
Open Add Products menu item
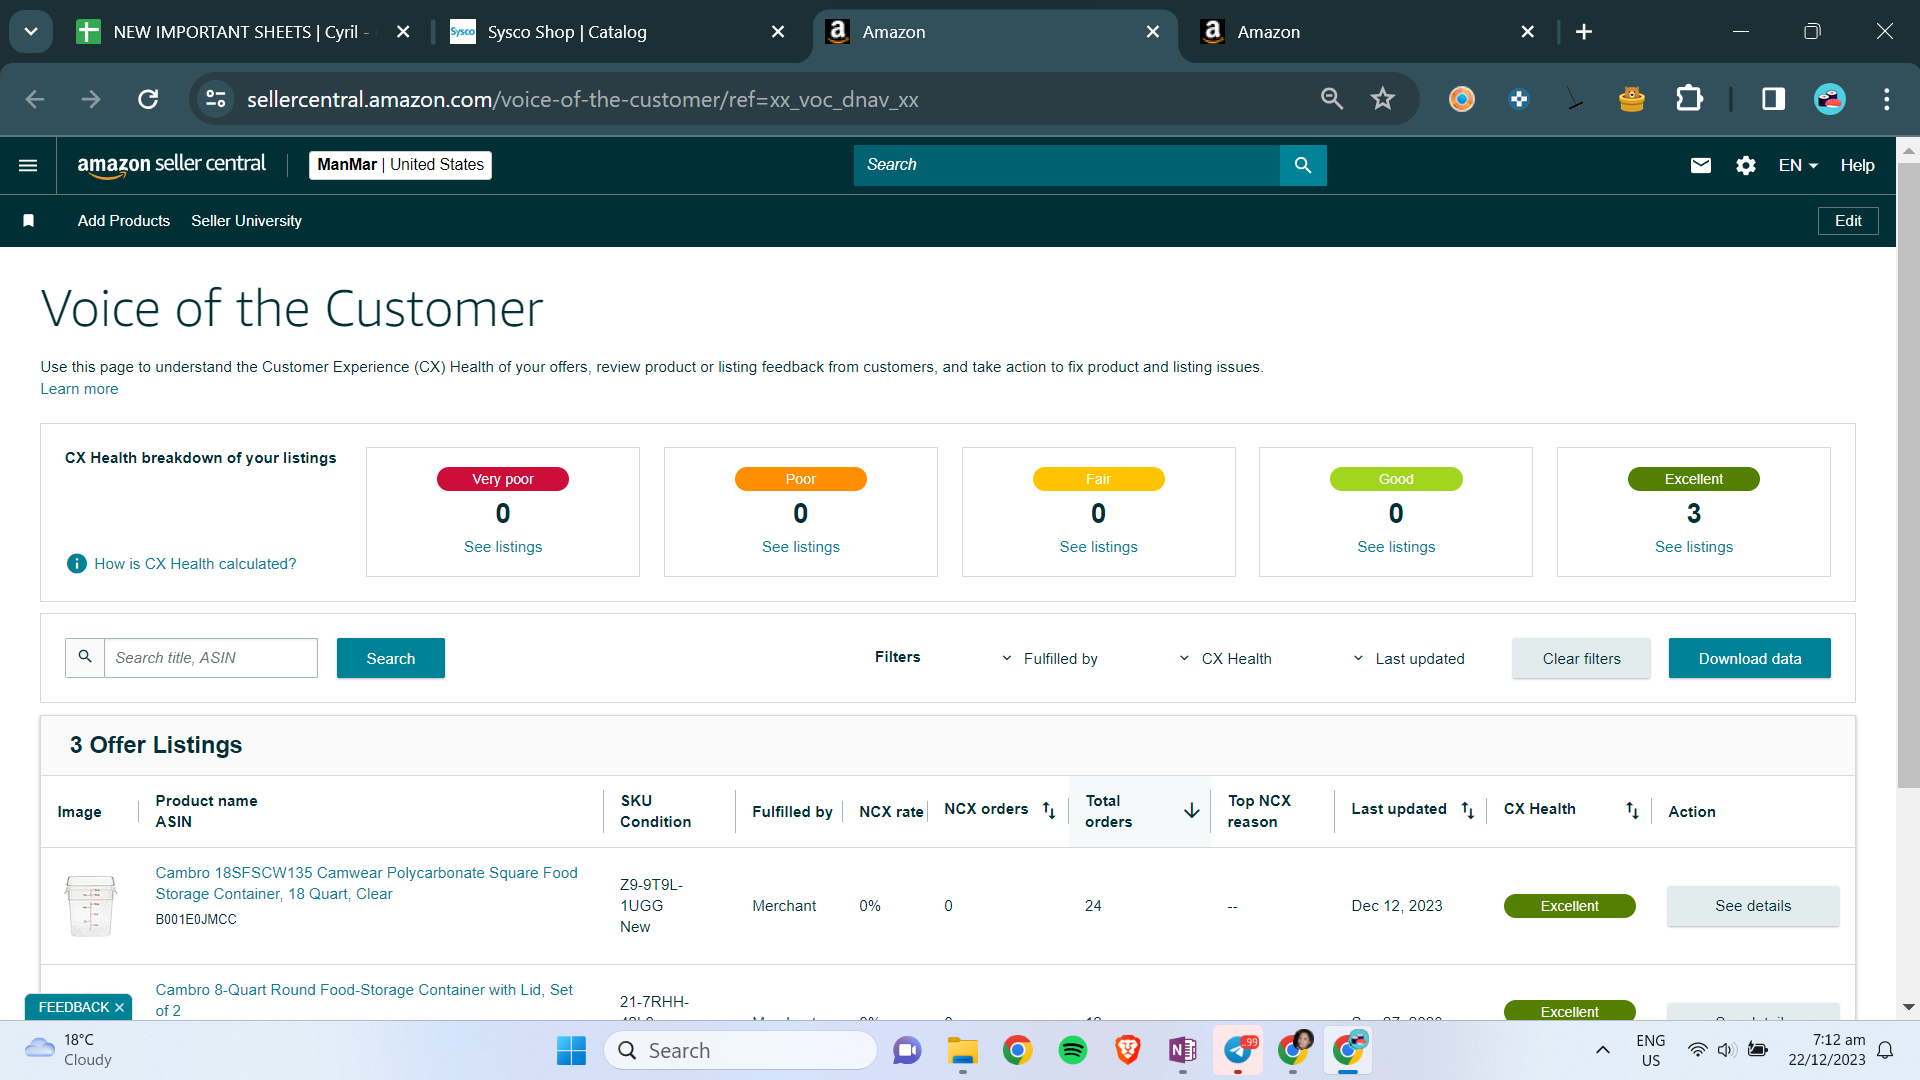coord(124,221)
